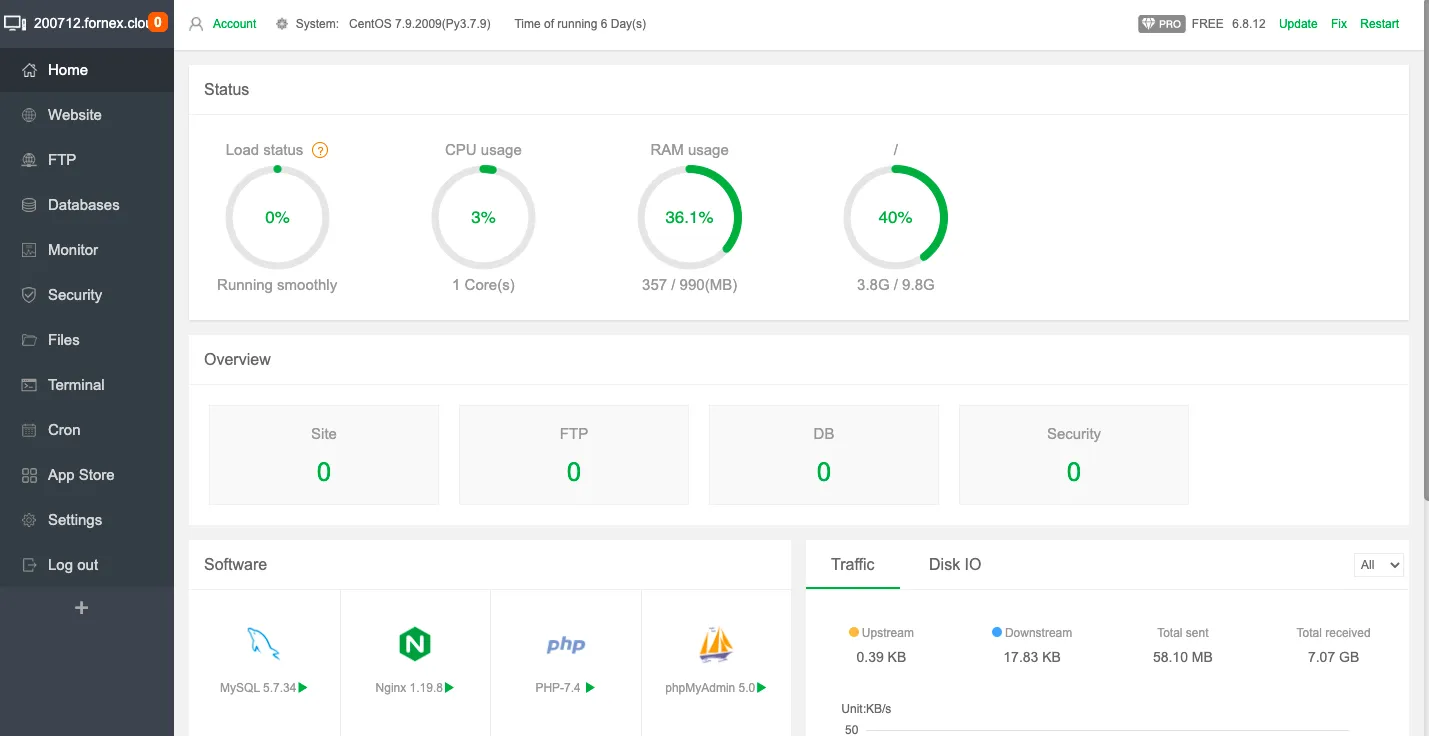Select the Traffic tab
This screenshot has width=1429, height=736.
coord(852,565)
